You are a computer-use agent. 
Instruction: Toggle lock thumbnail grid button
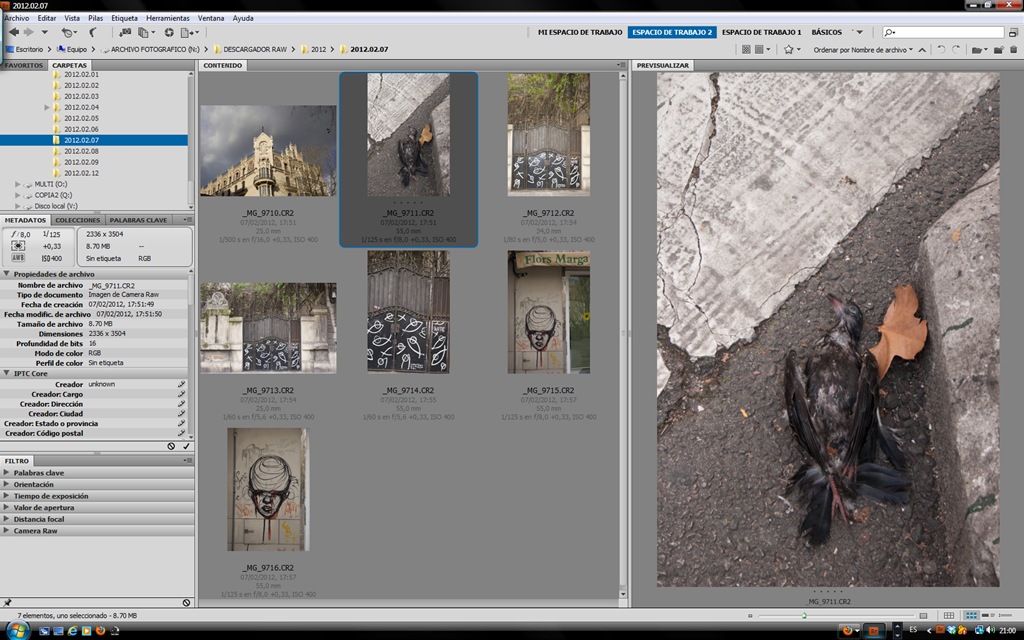(949, 615)
